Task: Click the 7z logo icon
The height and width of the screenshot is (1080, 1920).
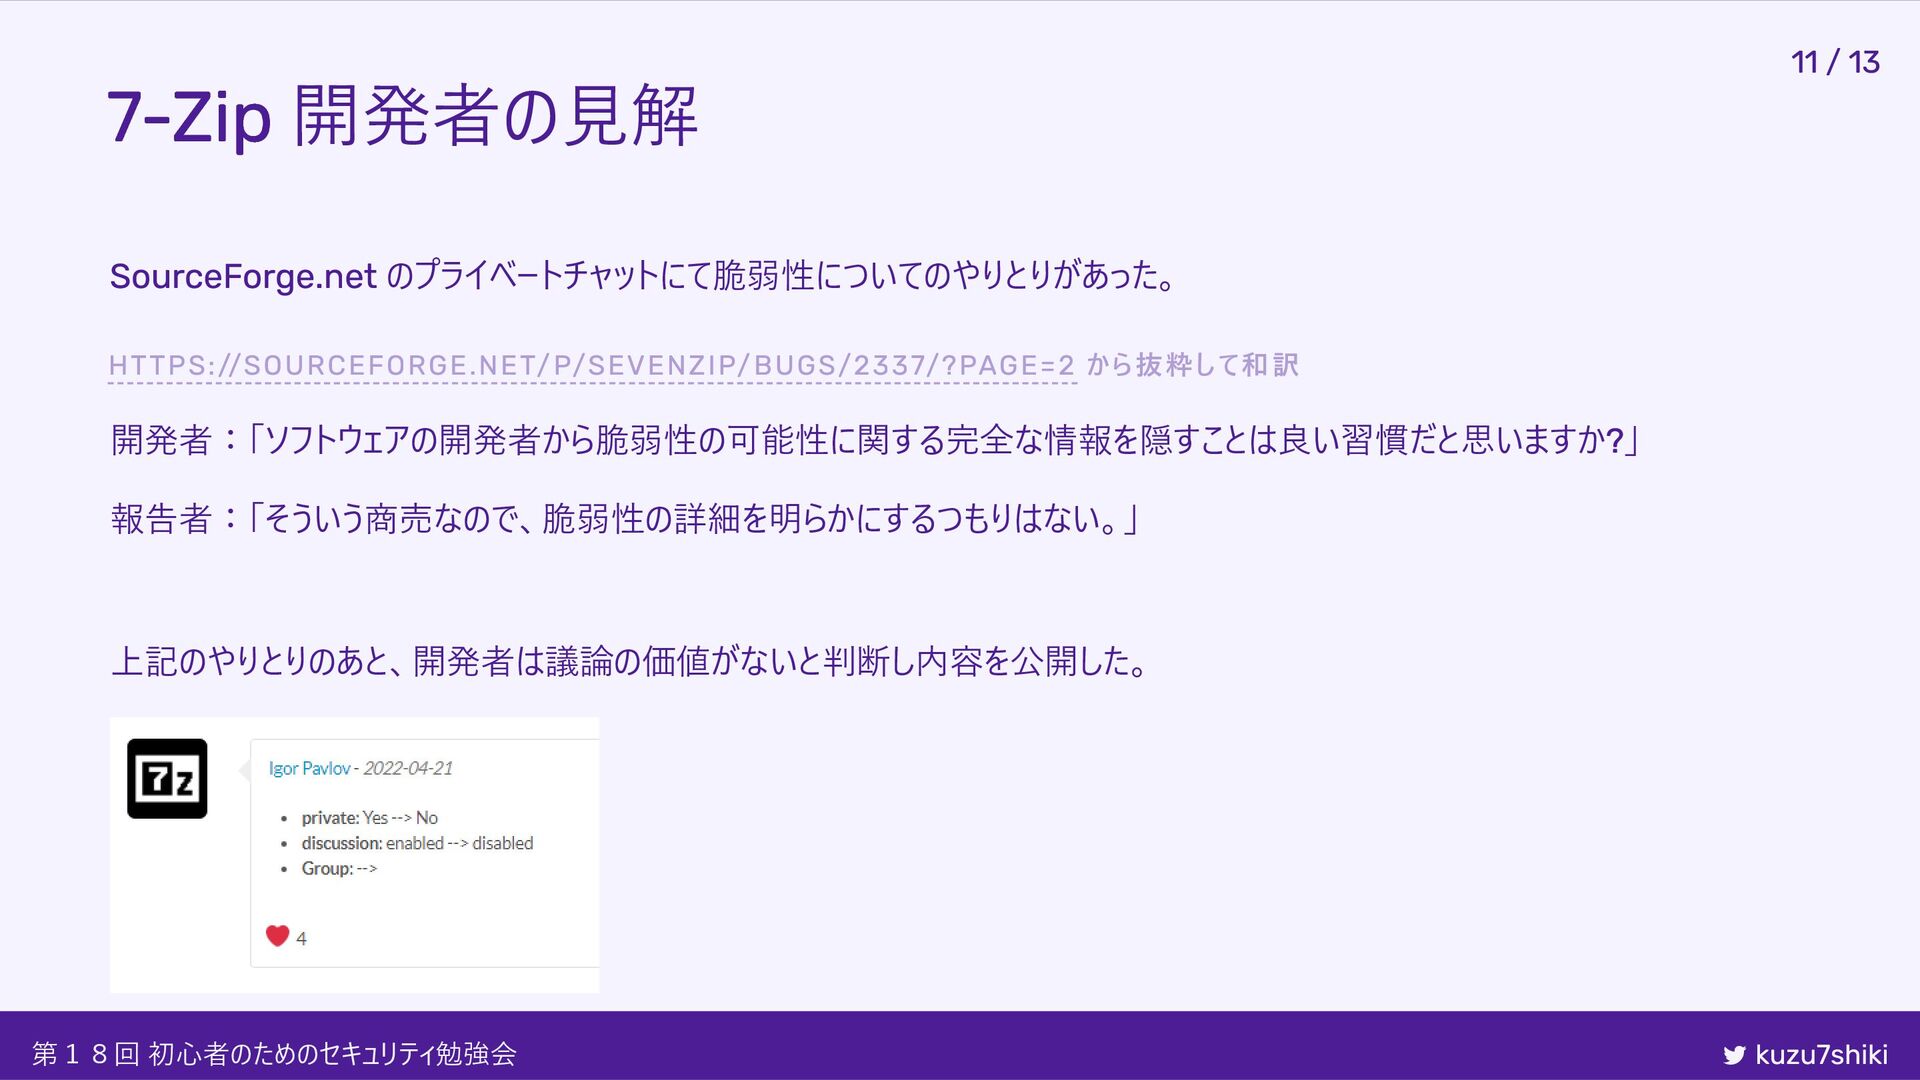Action: point(167,779)
